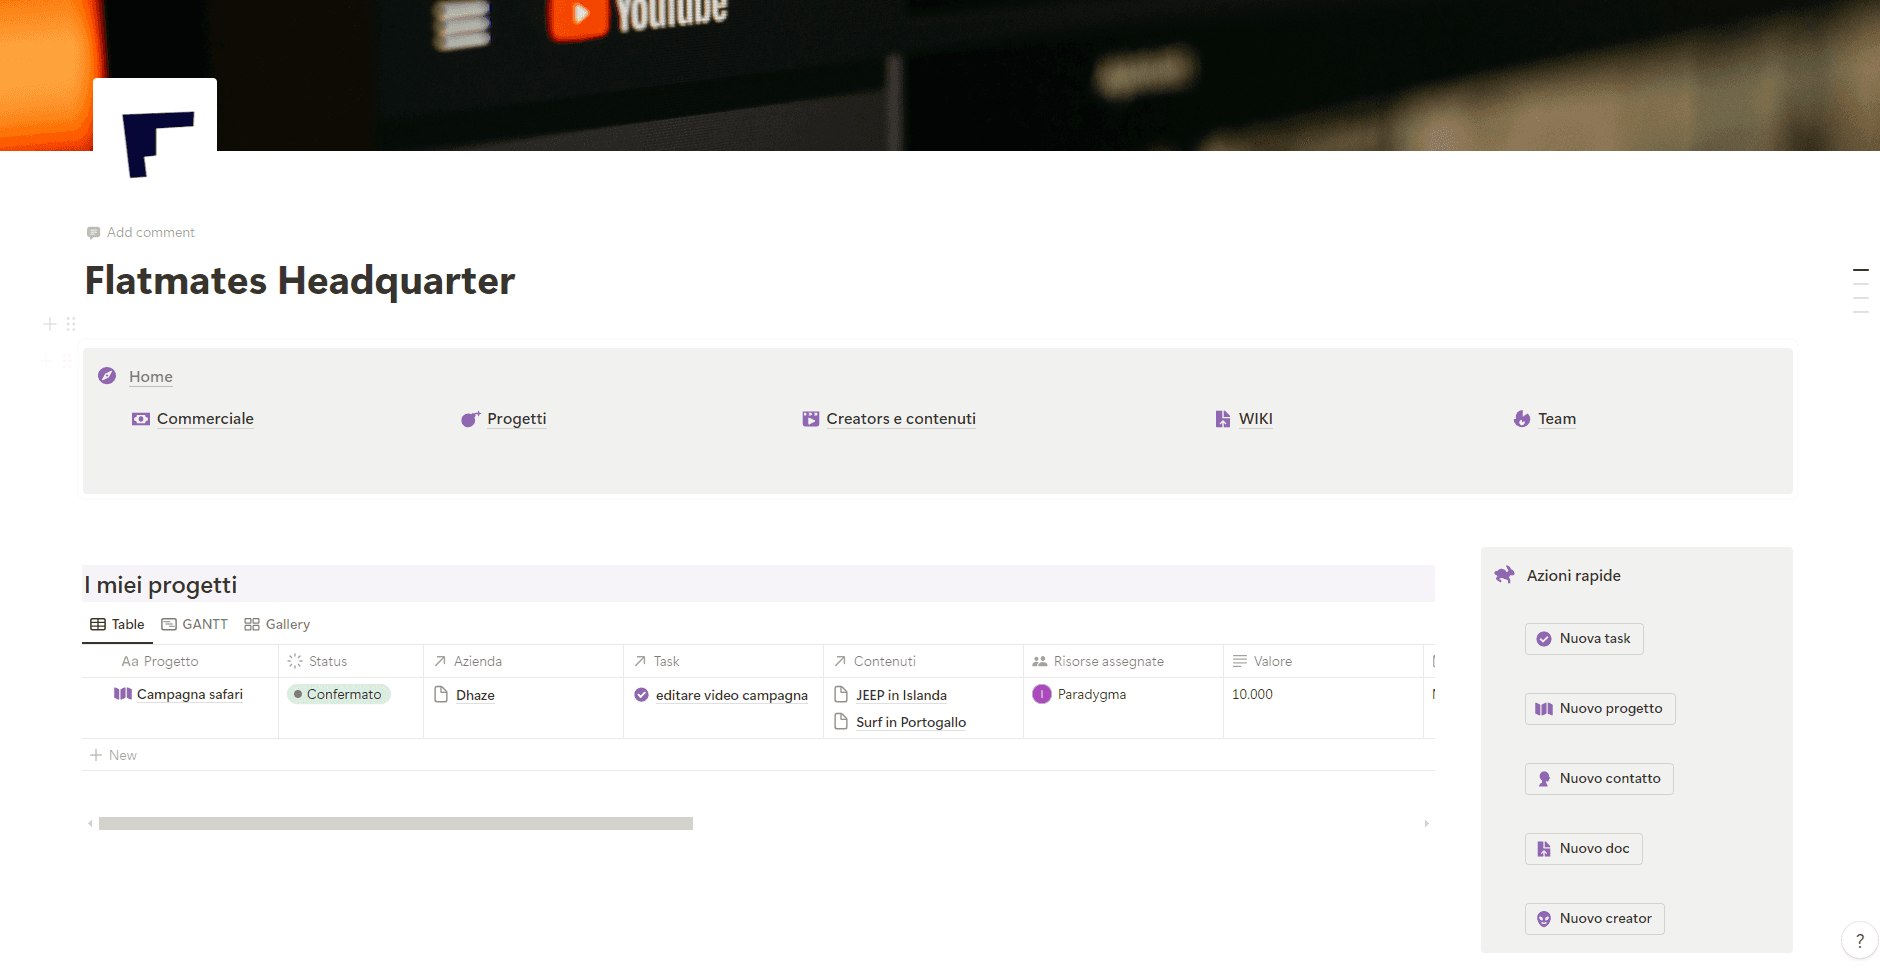The image size is (1880, 976).
Task: Click the compass icon beside Home
Action: 107,376
